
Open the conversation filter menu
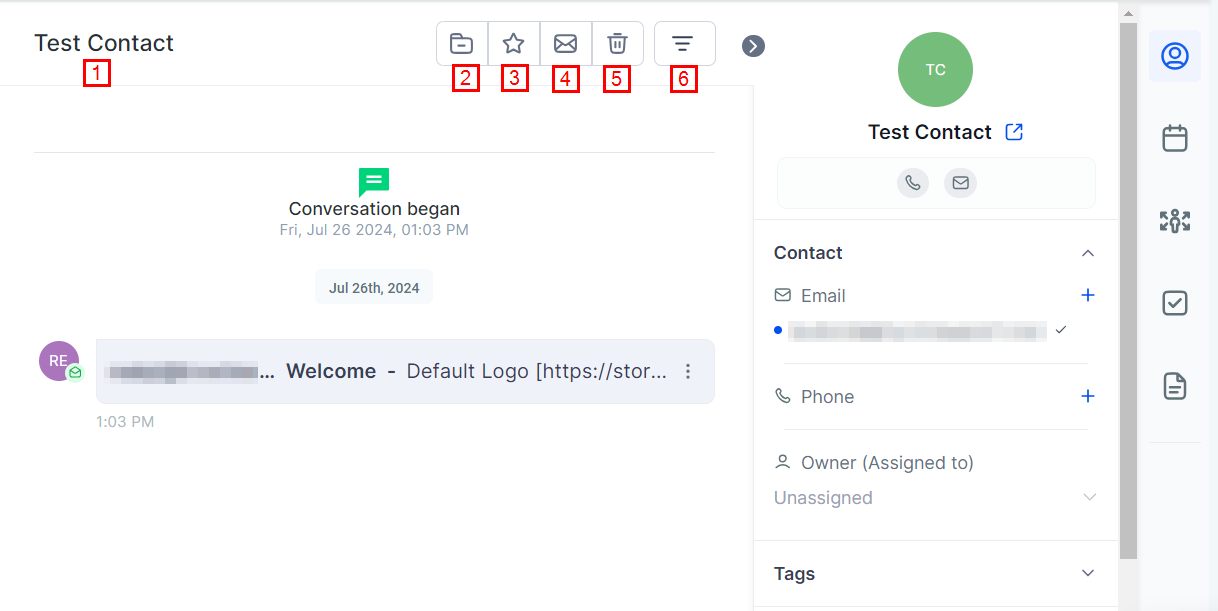(x=683, y=44)
